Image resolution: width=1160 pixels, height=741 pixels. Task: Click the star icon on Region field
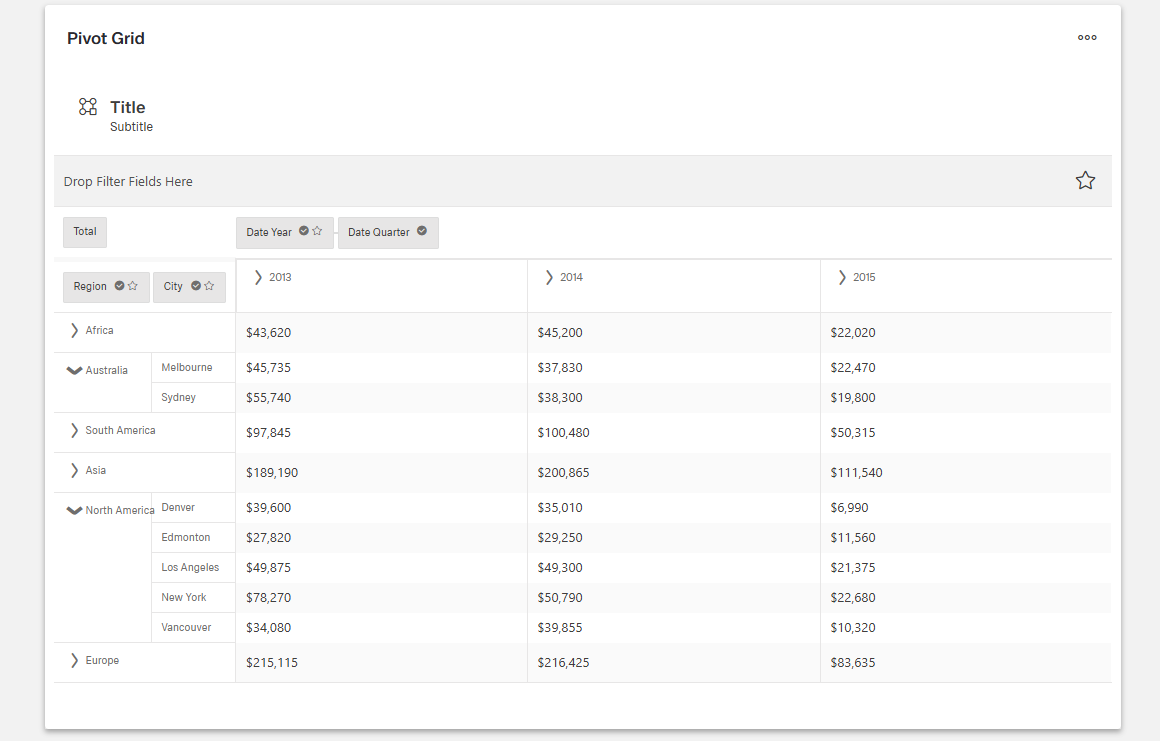point(134,286)
